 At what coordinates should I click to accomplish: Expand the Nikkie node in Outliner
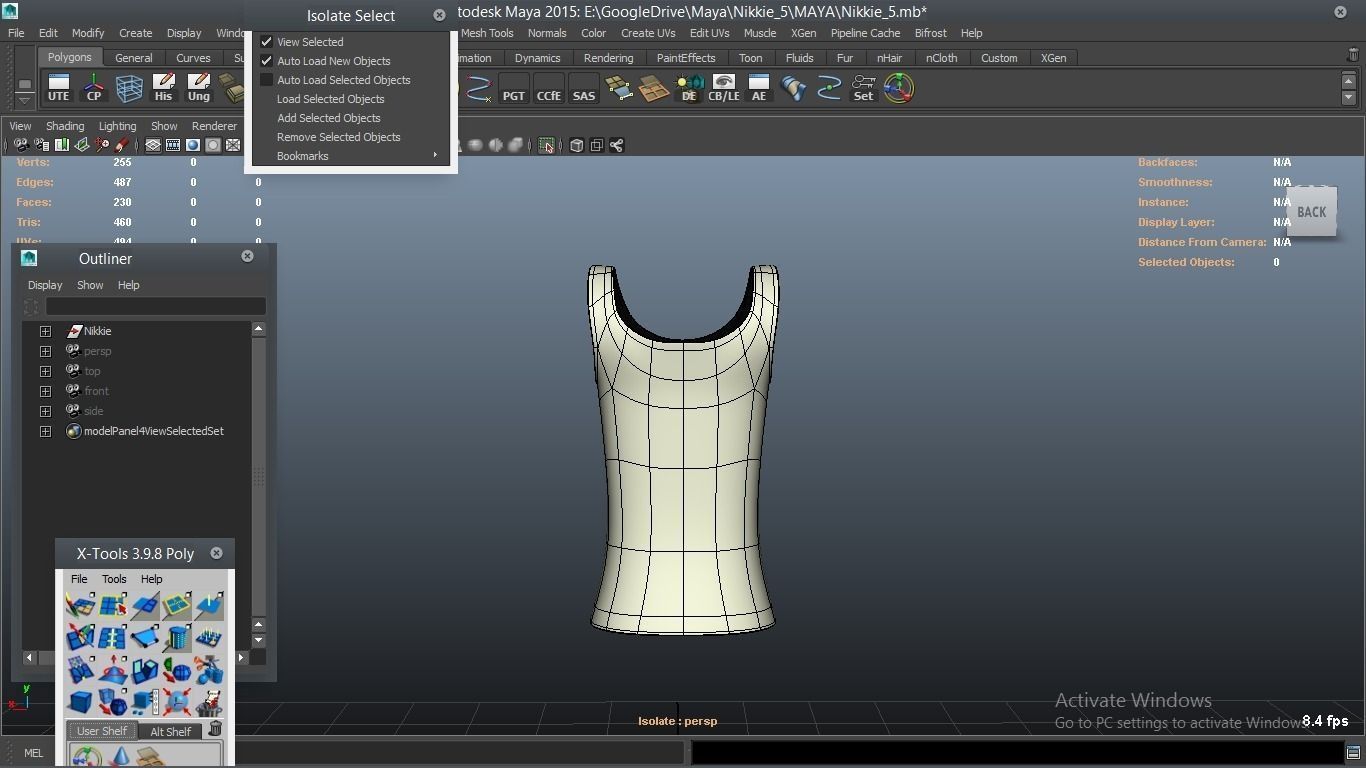(x=45, y=331)
